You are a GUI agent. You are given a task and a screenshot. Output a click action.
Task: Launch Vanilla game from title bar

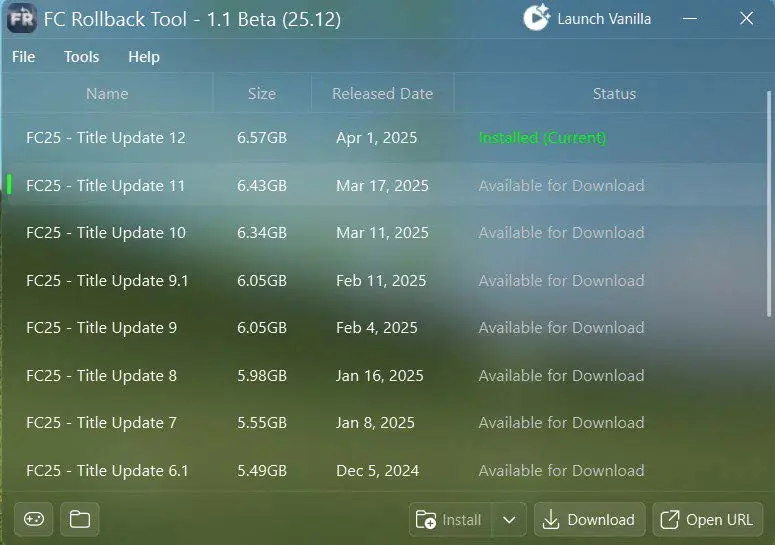click(x=587, y=18)
